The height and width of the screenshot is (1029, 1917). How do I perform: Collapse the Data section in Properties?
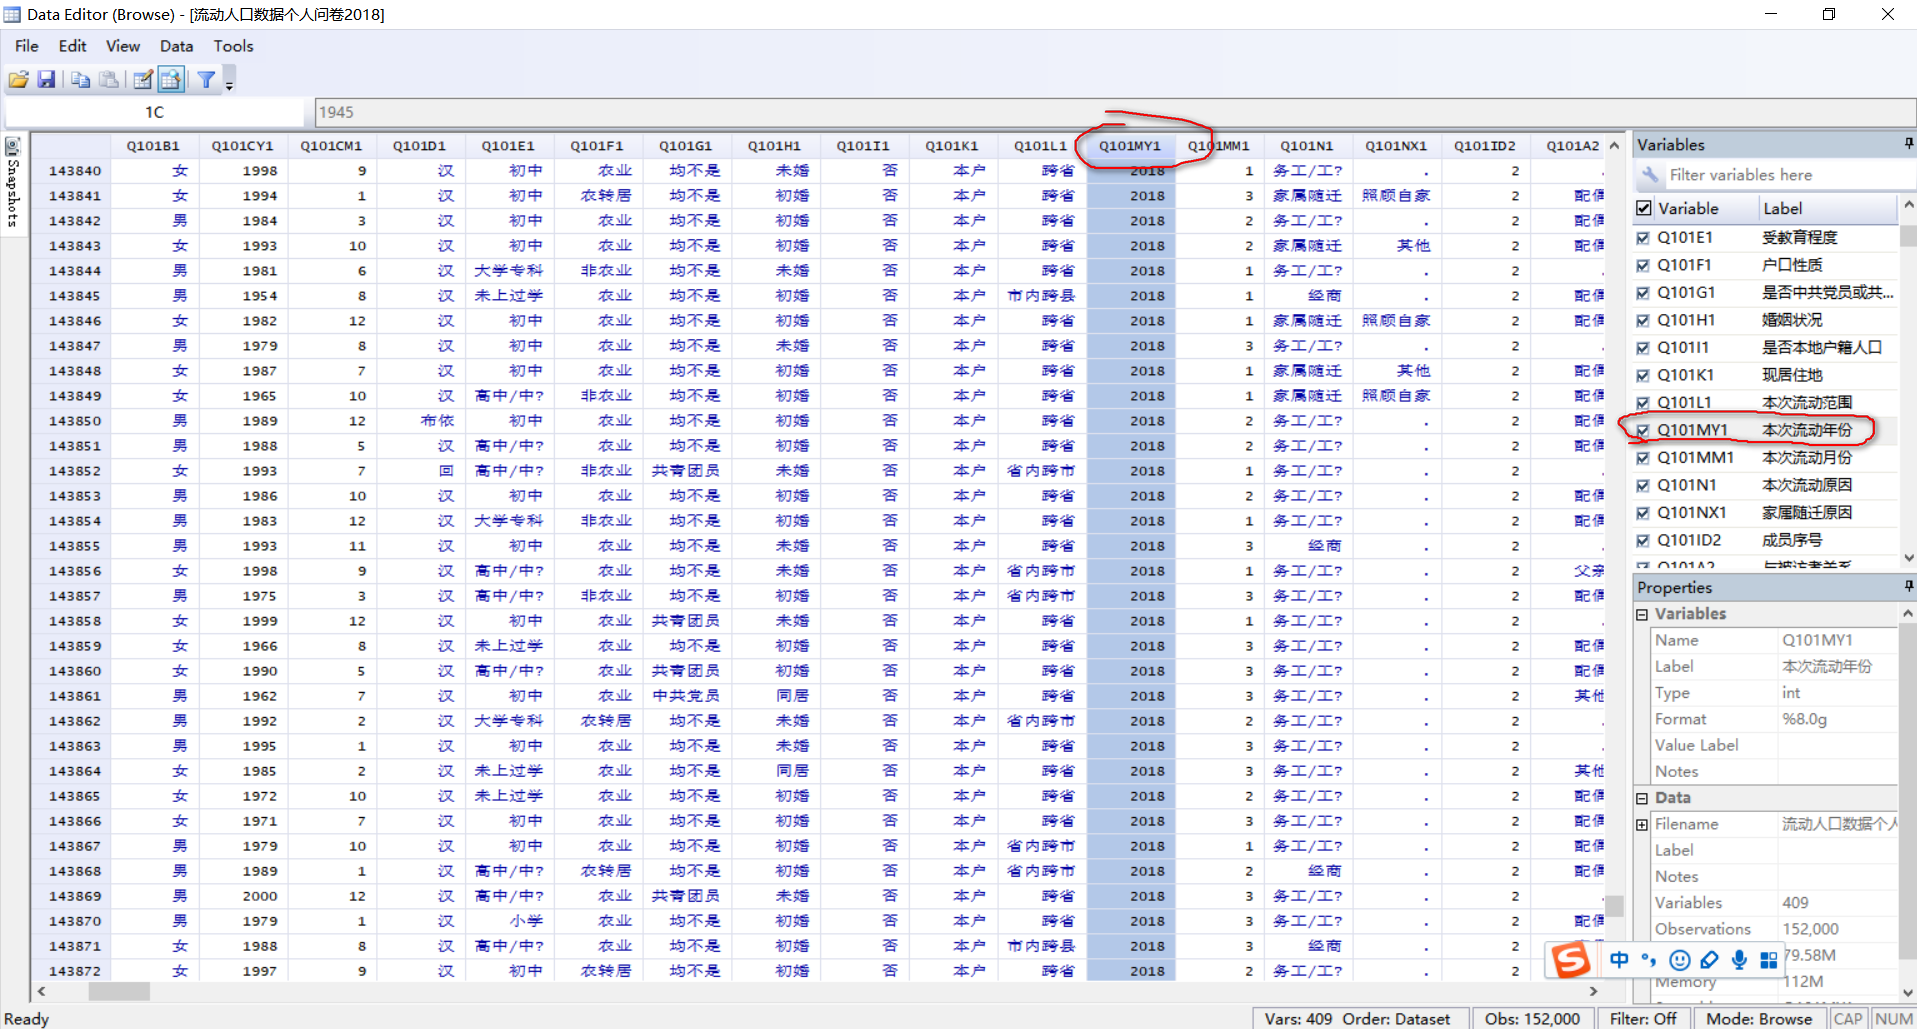[x=1642, y=798]
